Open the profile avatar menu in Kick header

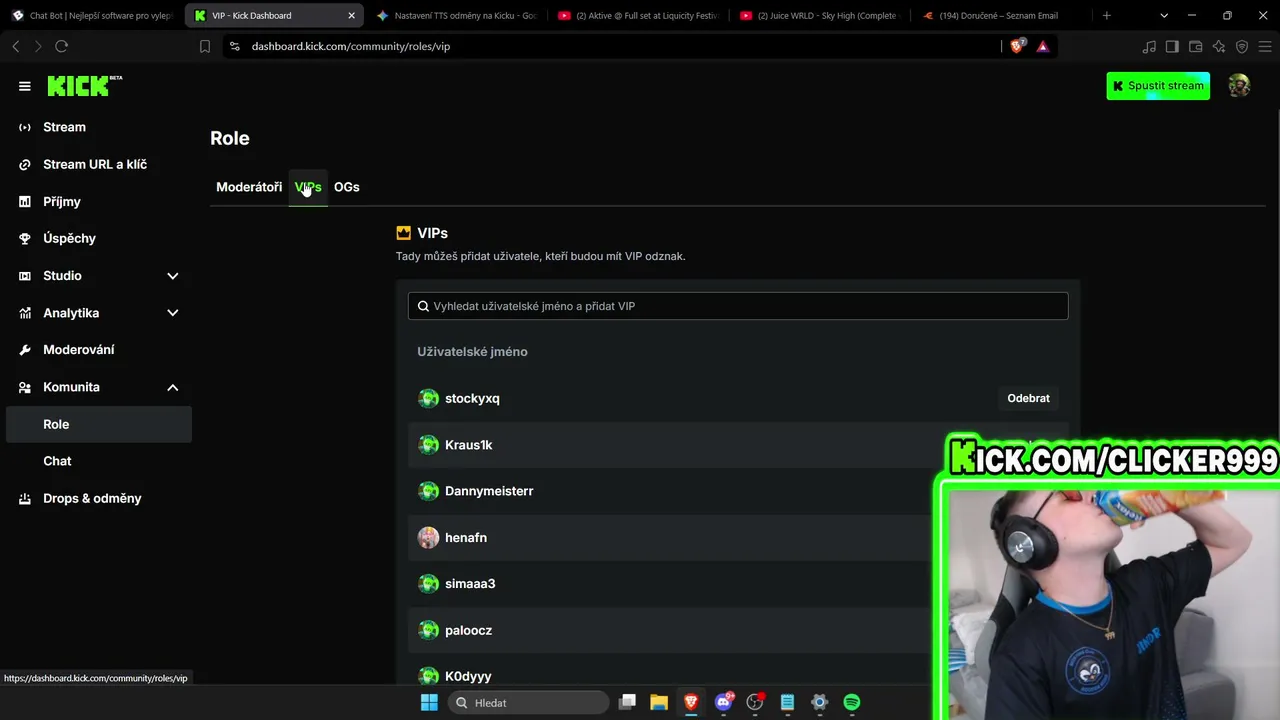(1239, 86)
